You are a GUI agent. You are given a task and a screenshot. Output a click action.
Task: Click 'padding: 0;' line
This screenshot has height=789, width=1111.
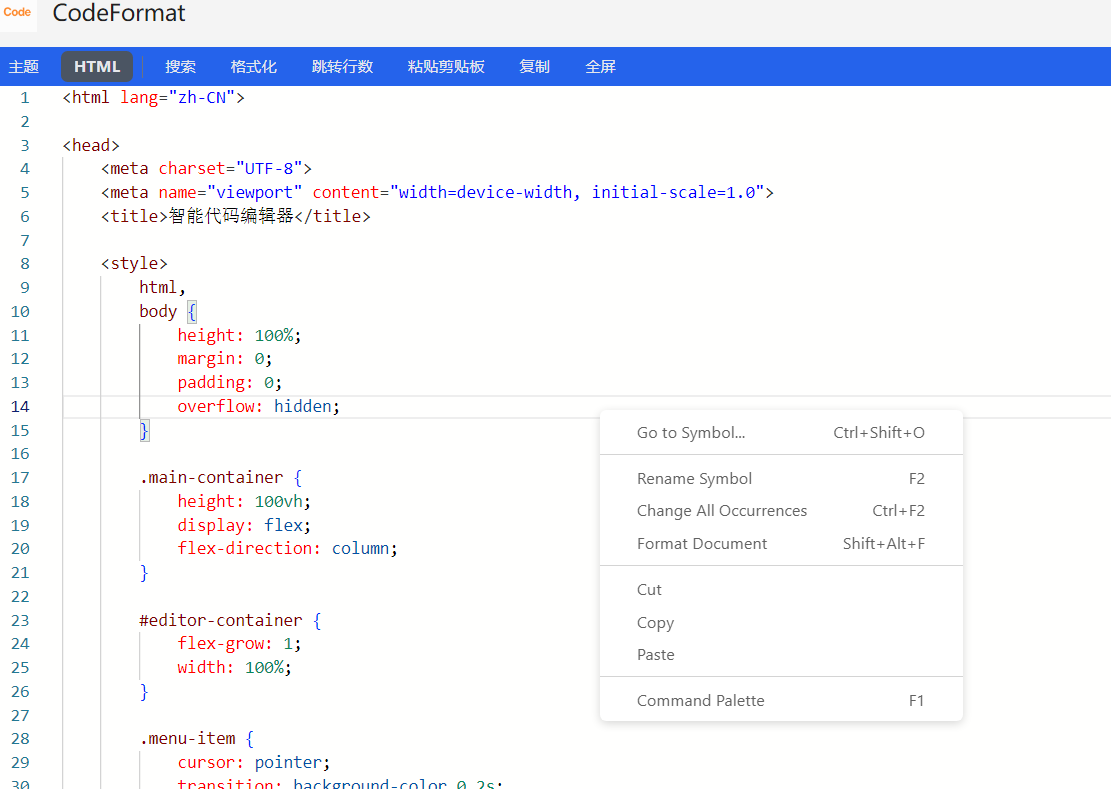(x=230, y=382)
